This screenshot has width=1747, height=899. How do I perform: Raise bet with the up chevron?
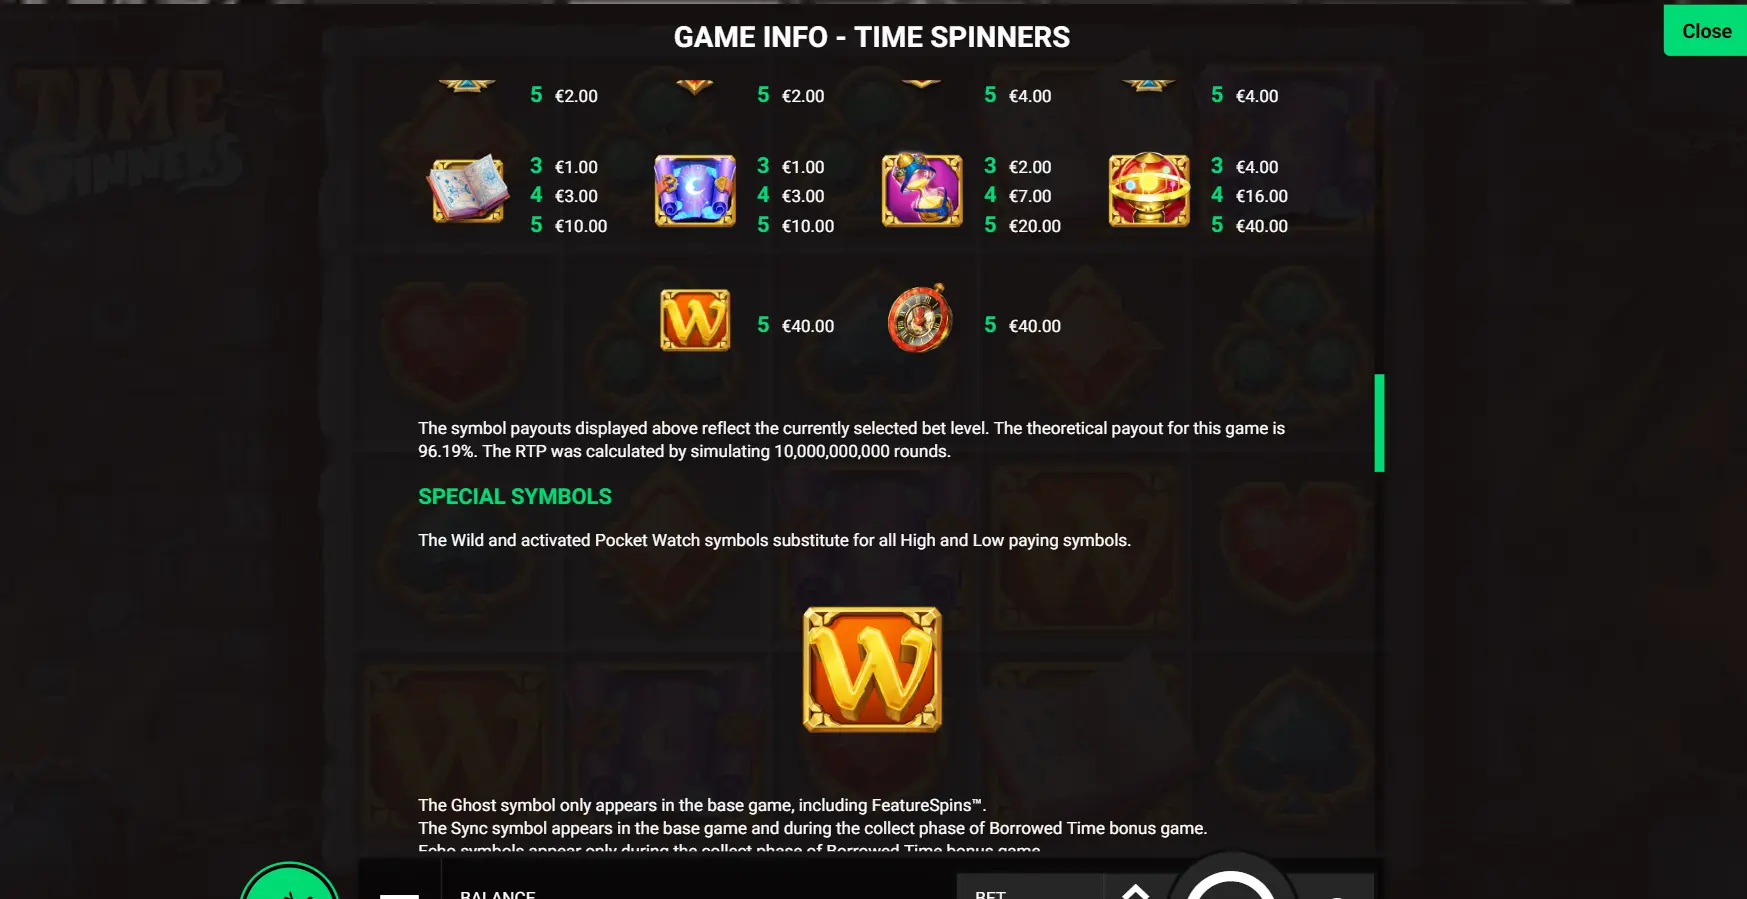point(1135,891)
